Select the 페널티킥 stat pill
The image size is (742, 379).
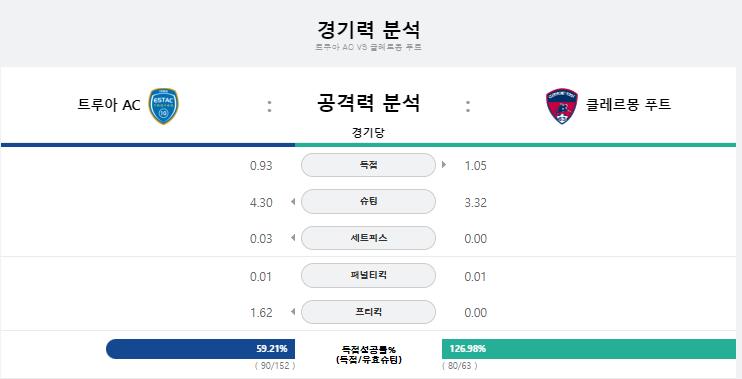[368, 275]
